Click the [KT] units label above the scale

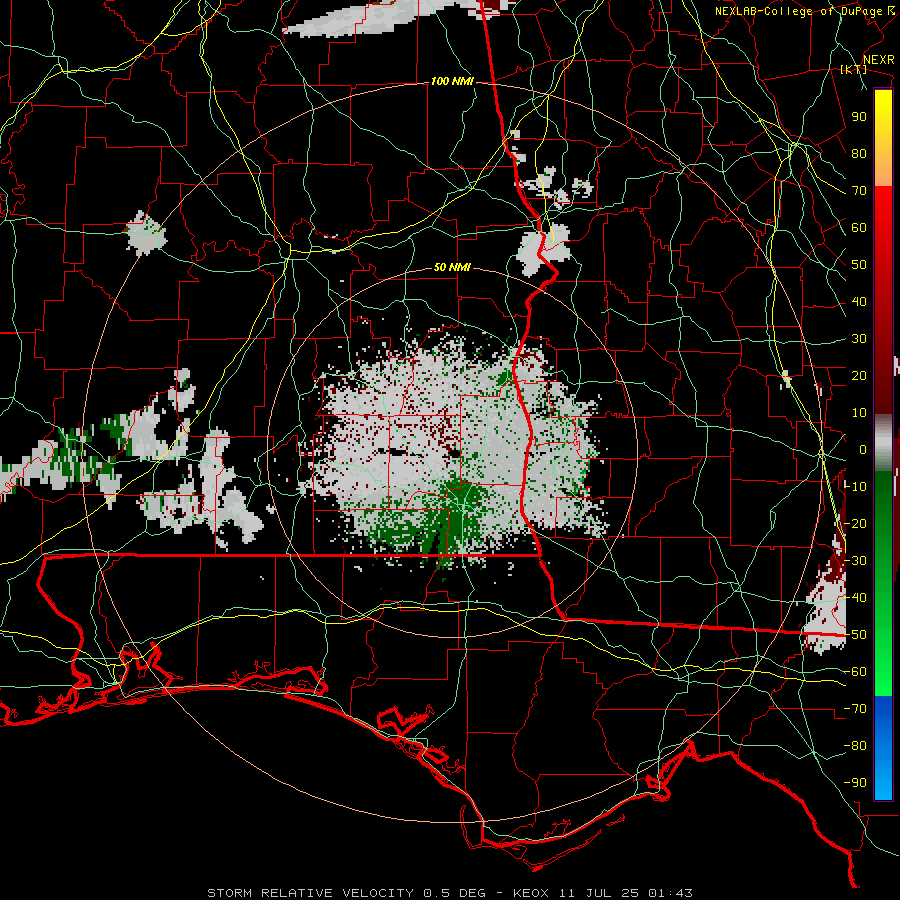tap(853, 69)
